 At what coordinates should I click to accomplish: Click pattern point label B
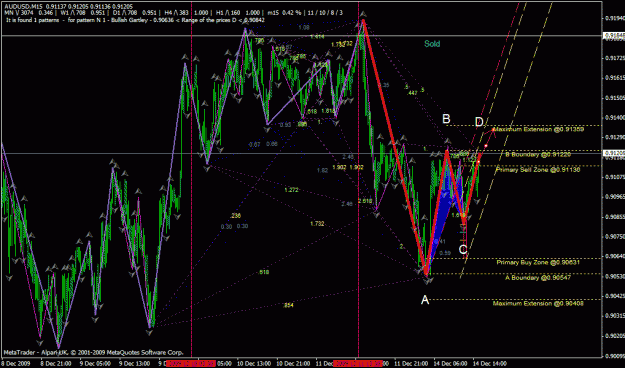[446, 119]
